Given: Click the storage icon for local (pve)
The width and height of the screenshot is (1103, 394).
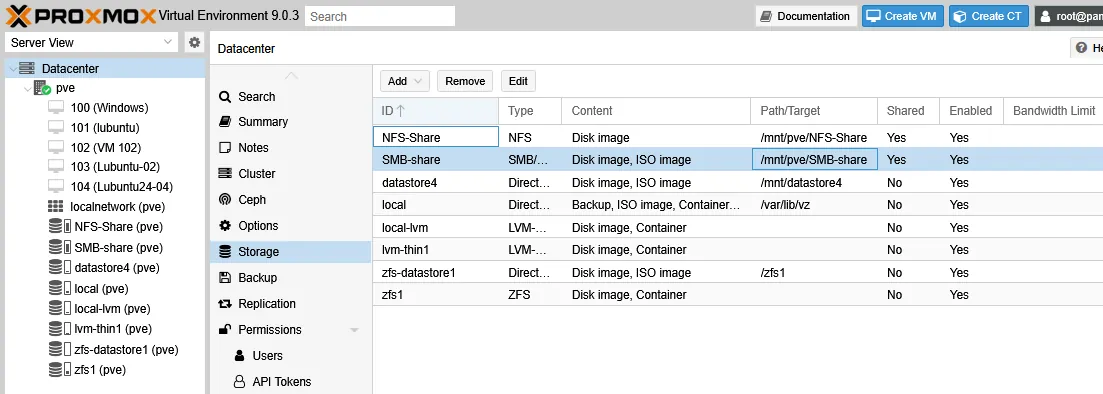Looking at the screenshot, I should (x=59, y=288).
